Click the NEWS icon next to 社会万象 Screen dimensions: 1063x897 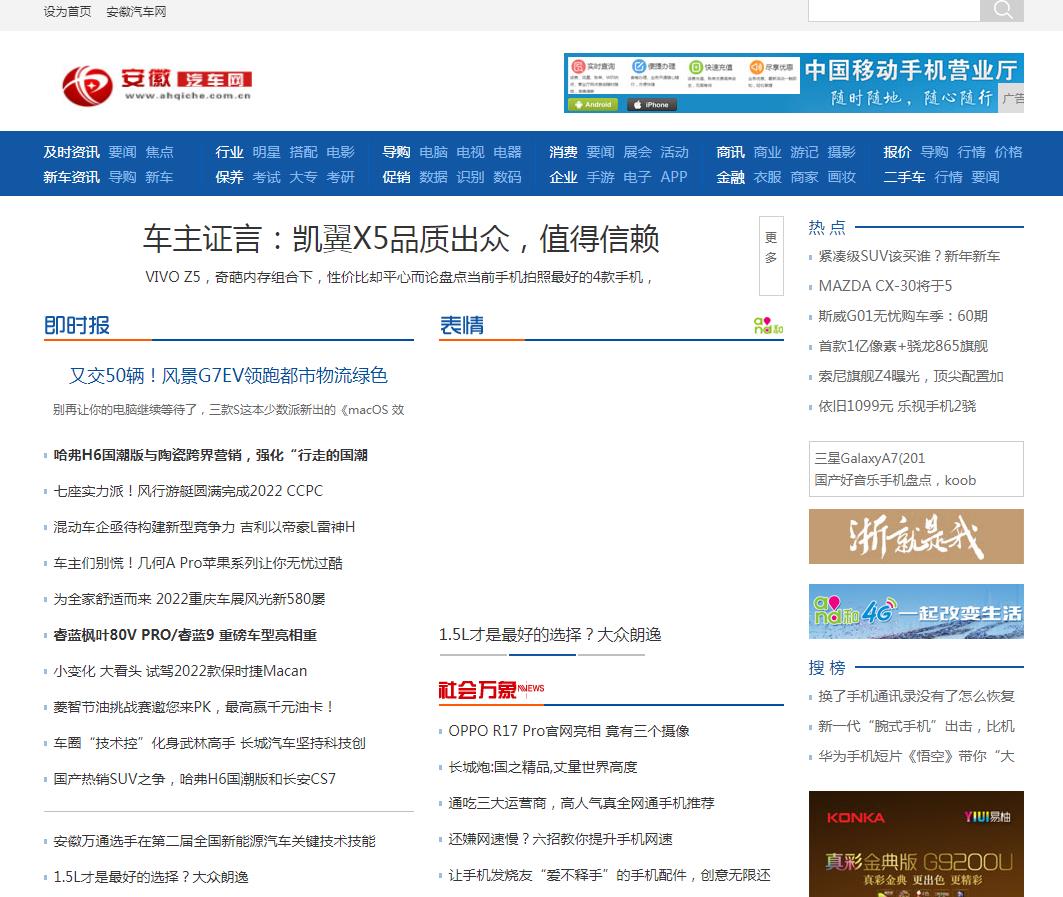531,688
